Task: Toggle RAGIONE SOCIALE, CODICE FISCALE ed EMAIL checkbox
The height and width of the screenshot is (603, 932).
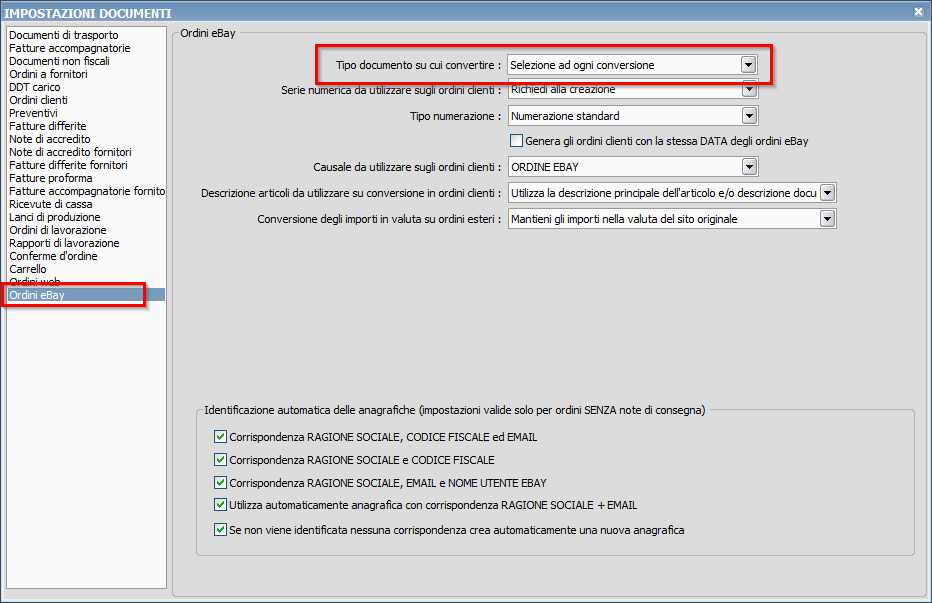Action: click(220, 436)
